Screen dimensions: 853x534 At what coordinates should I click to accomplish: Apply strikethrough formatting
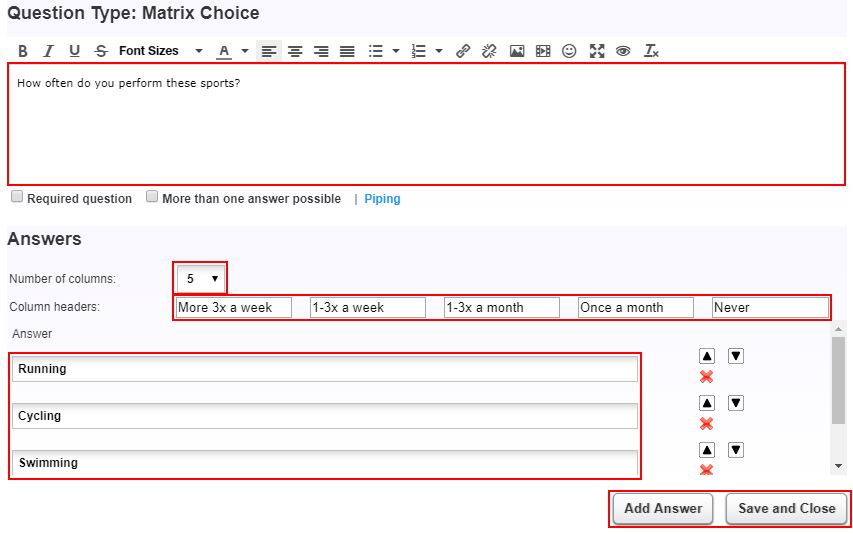click(101, 51)
